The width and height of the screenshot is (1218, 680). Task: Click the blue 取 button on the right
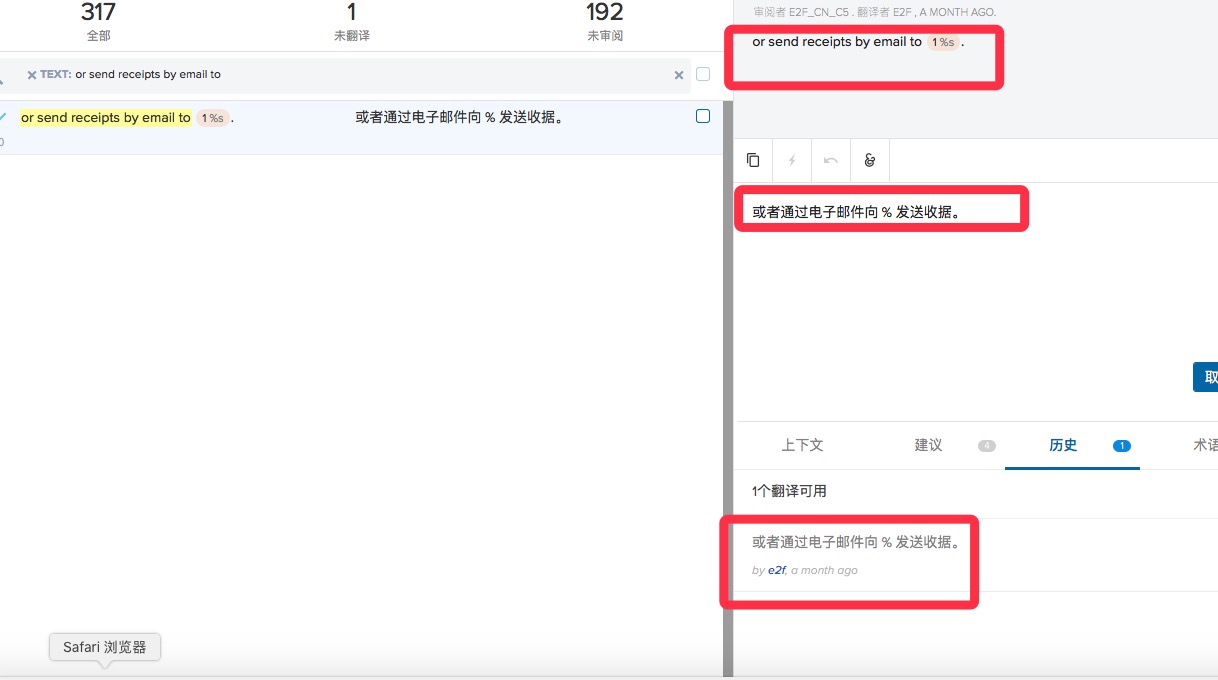pyautogui.click(x=1207, y=377)
